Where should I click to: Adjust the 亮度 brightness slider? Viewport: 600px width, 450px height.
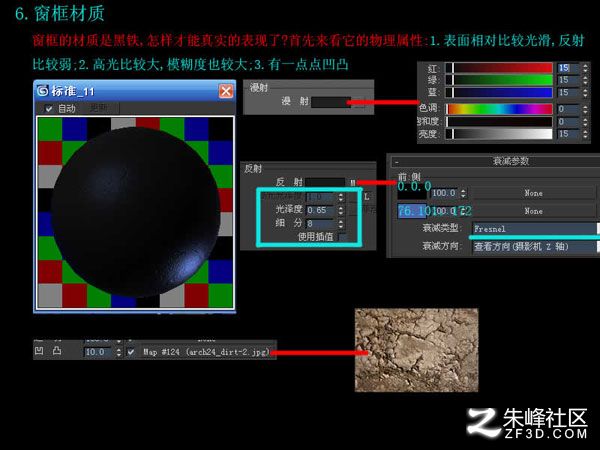click(x=499, y=134)
